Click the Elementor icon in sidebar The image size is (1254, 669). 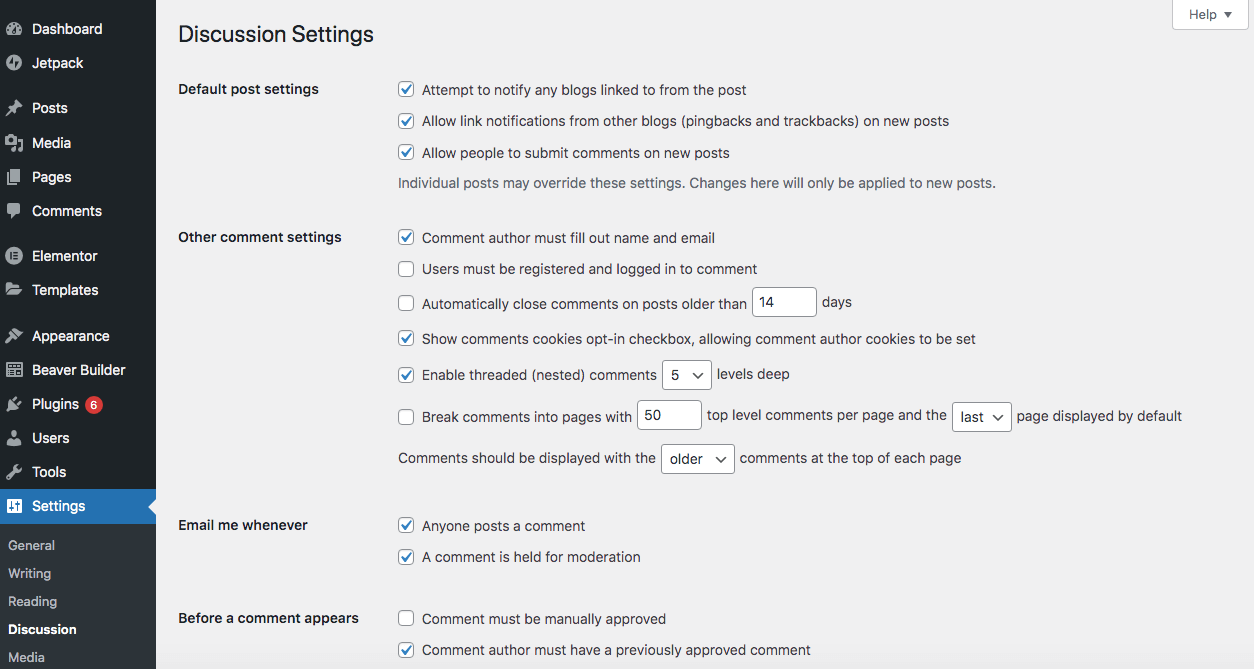[14, 256]
